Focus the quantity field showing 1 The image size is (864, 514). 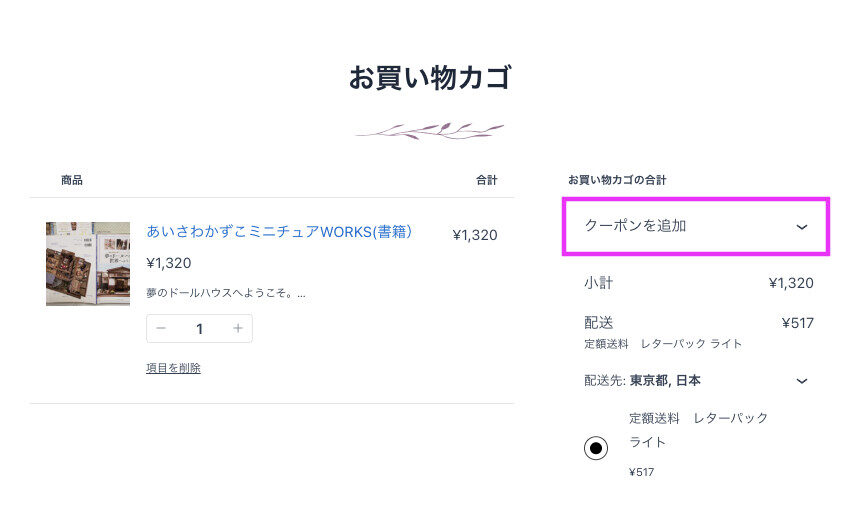[199, 329]
